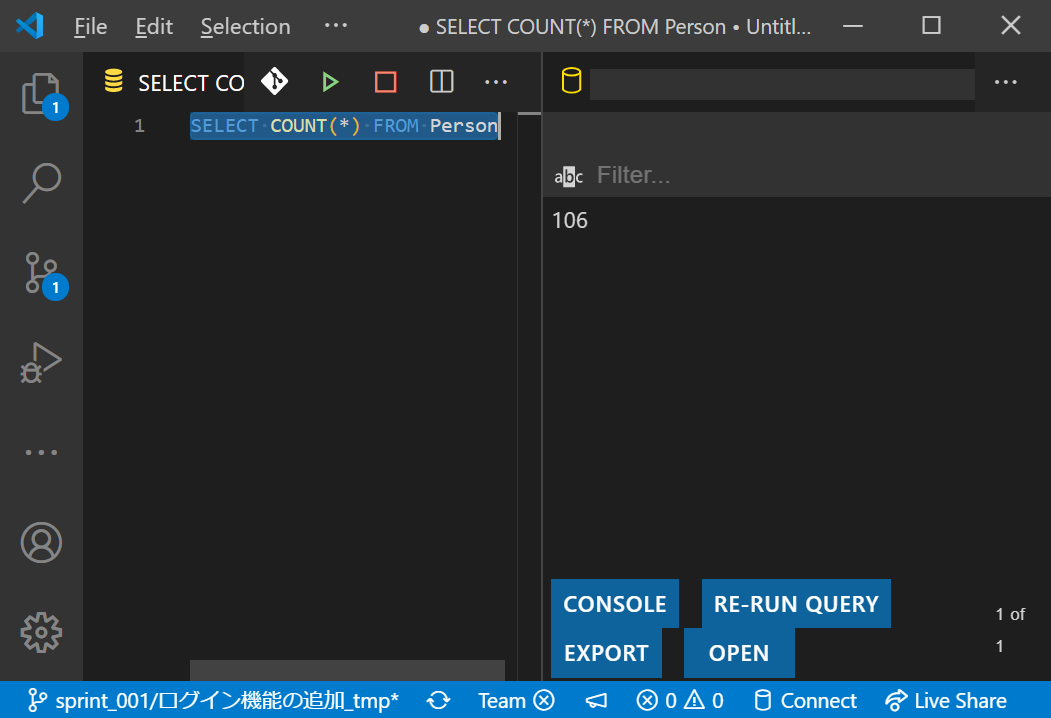The image size is (1051, 718).
Task: Open the File menu
Action: tap(90, 27)
